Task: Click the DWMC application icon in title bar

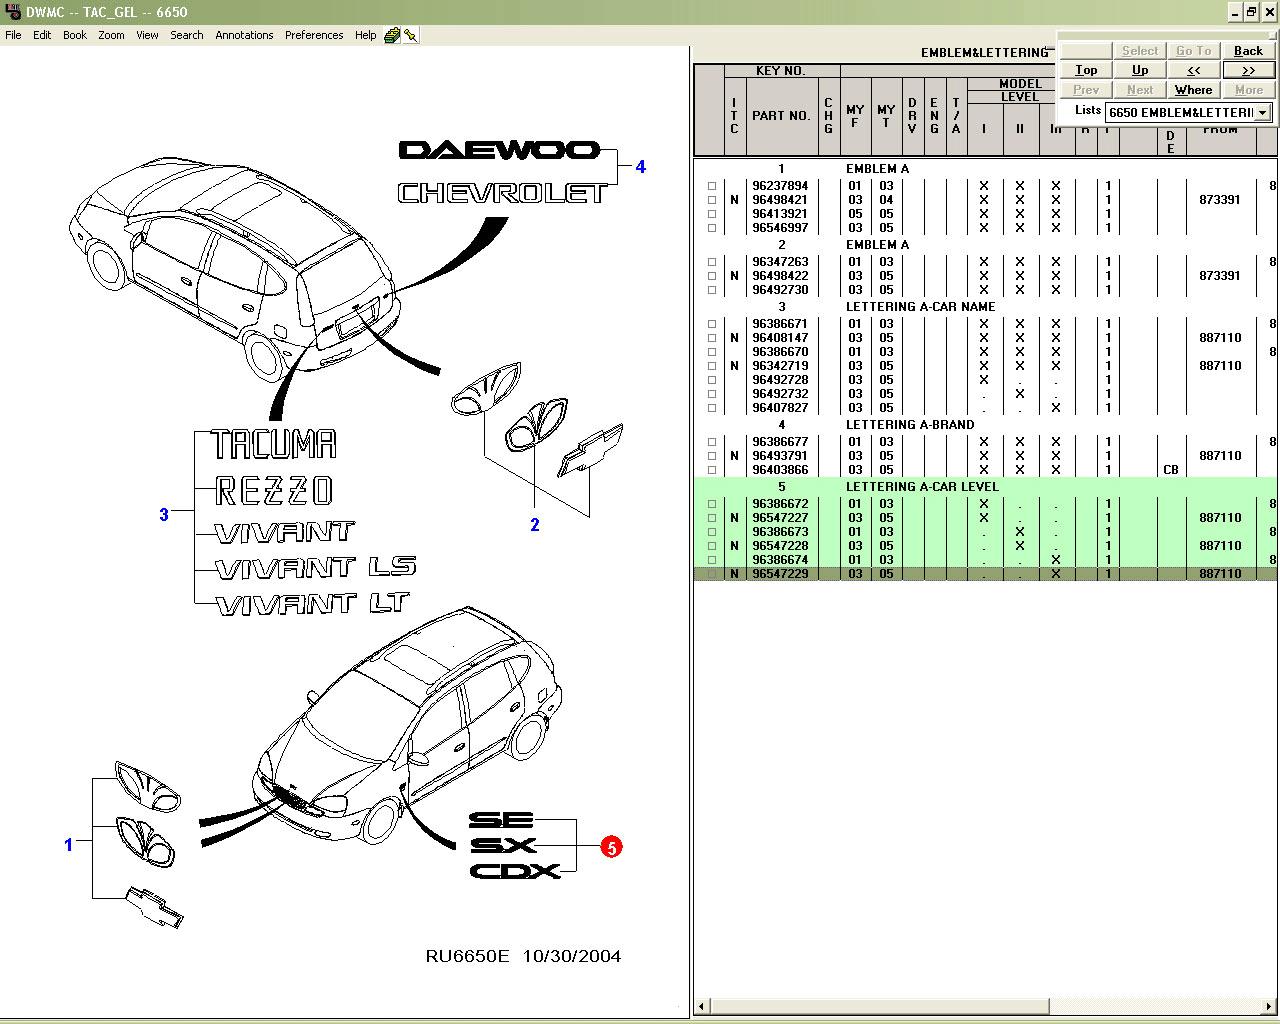Action: coord(12,12)
